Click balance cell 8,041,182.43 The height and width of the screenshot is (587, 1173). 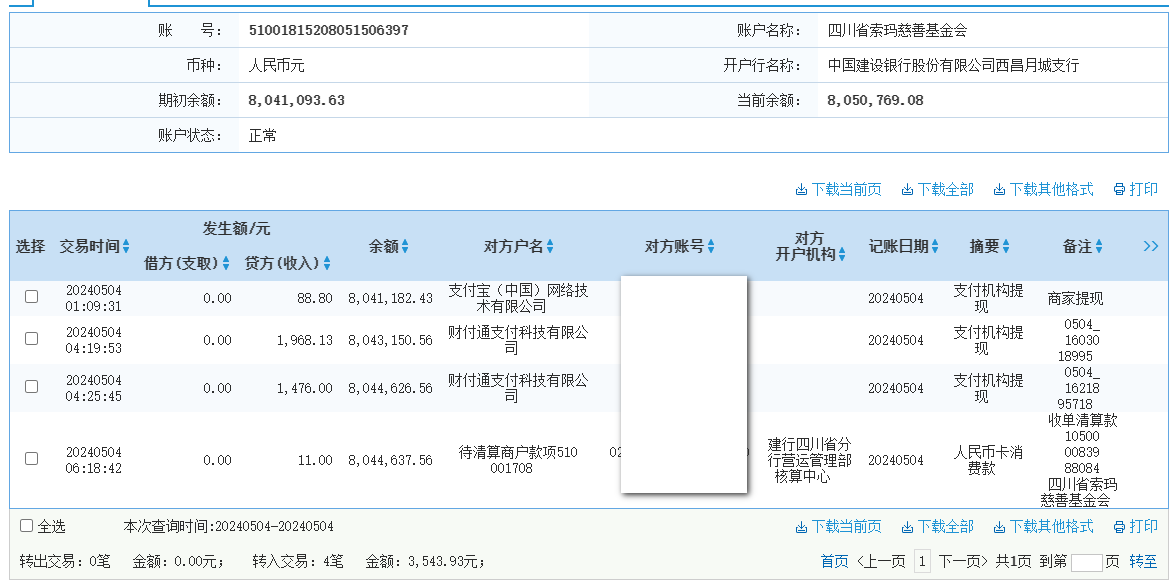[390, 298]
